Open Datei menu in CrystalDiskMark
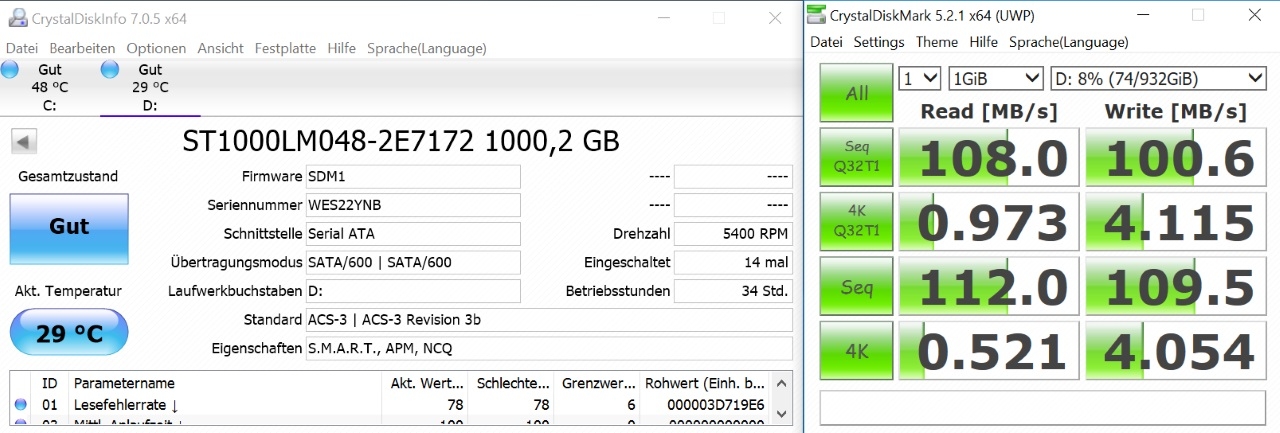 point(827,42)
